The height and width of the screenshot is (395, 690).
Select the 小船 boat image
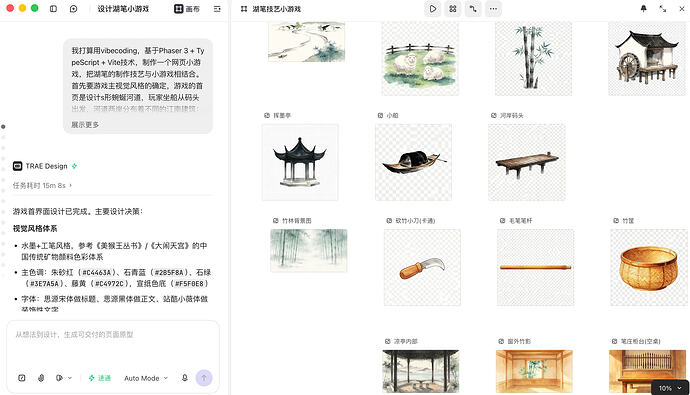point(413,162)
